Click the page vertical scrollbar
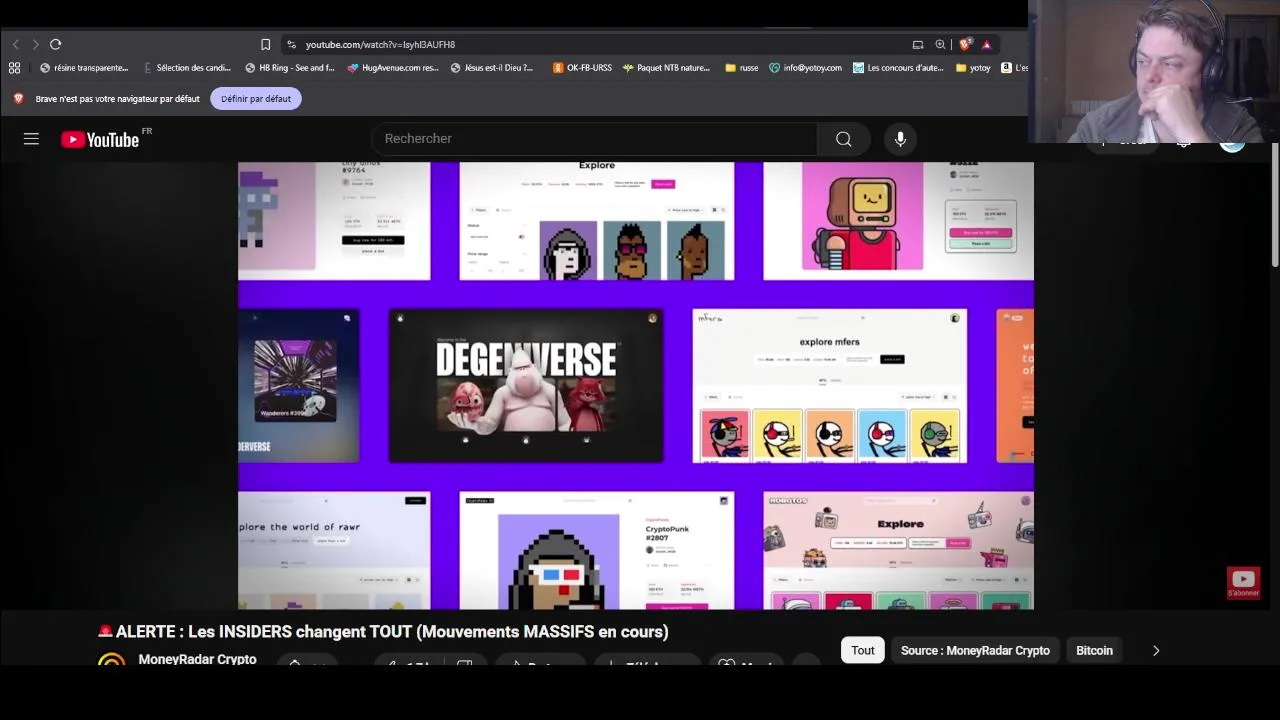 tap(1274, 205)
